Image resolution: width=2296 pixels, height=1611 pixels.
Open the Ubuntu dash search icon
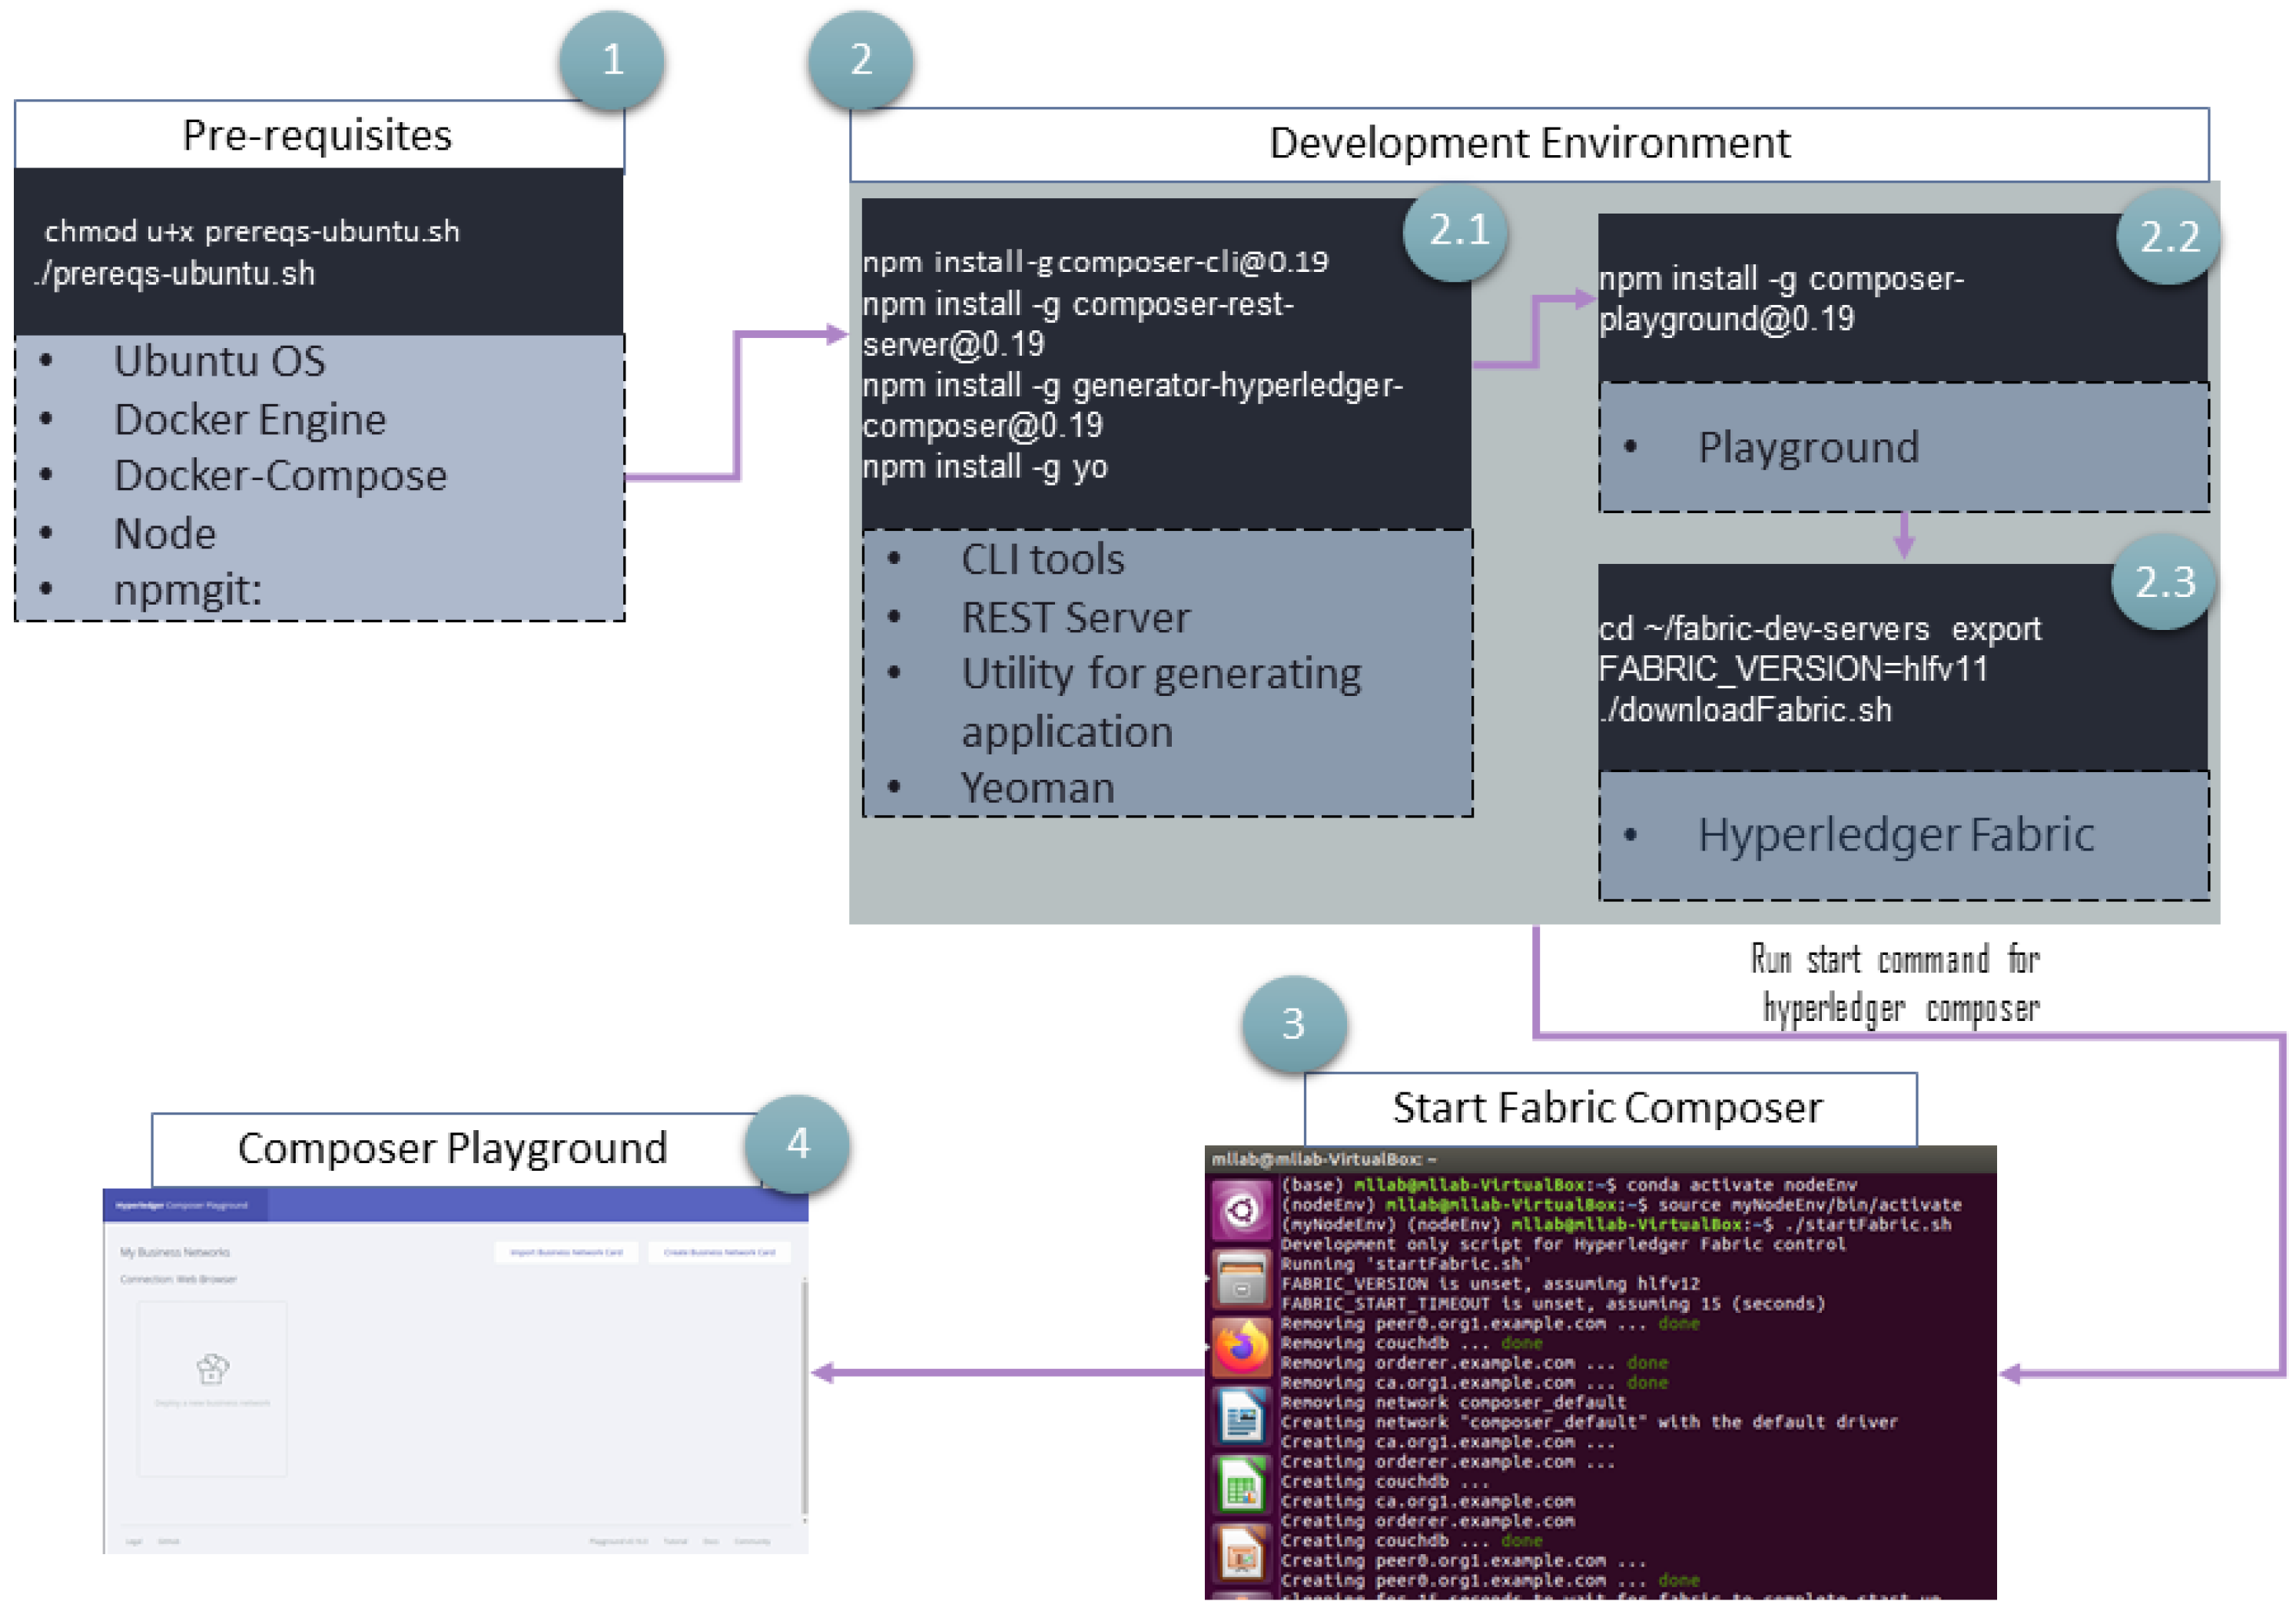1241,1211
